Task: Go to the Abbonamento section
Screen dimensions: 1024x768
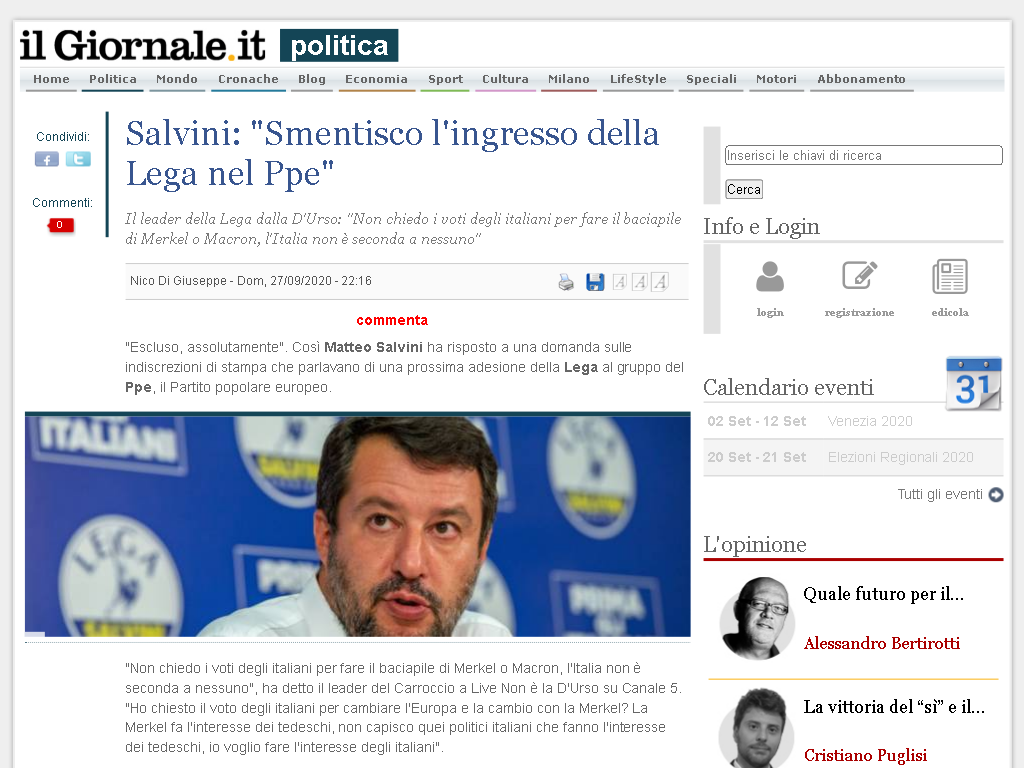Action: click(x=861, y=79)
